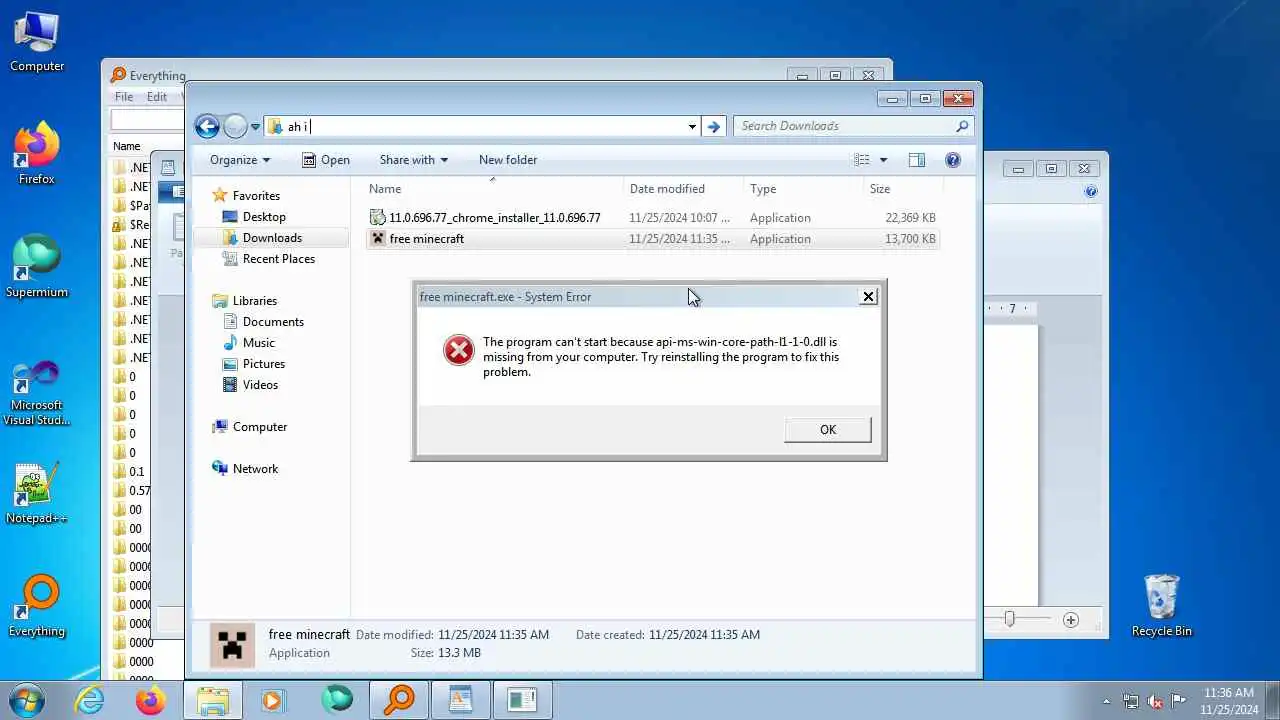Click the Action Center flag tray icon

1179,701
